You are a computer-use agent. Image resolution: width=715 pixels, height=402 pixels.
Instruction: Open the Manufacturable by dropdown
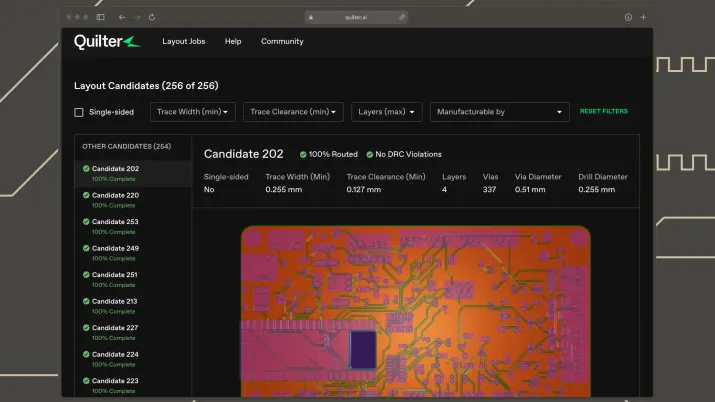point(499,112)
